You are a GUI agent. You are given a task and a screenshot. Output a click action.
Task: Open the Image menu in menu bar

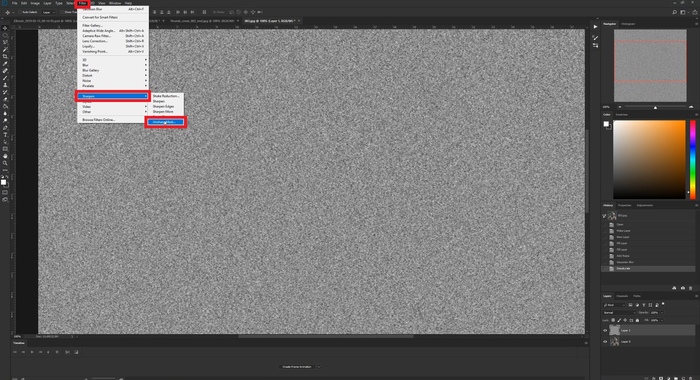pyautogui.click(x=35, y=3)
